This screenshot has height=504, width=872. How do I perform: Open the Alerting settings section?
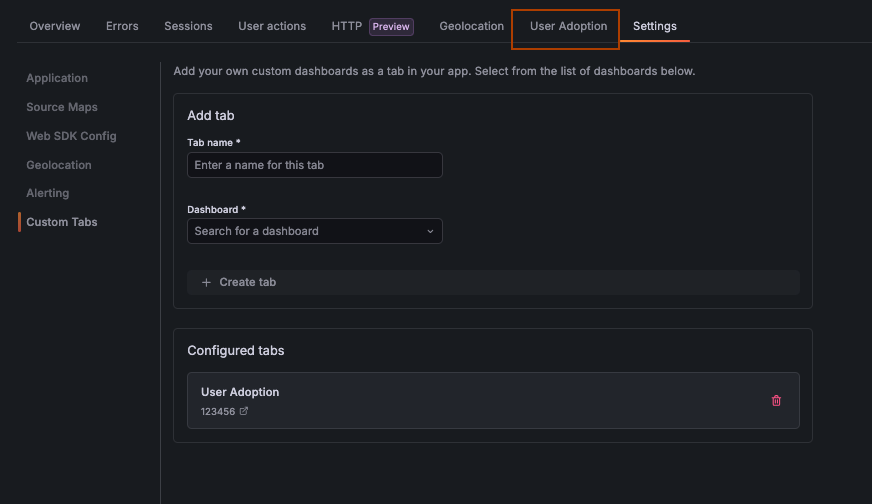coord(48,193)
